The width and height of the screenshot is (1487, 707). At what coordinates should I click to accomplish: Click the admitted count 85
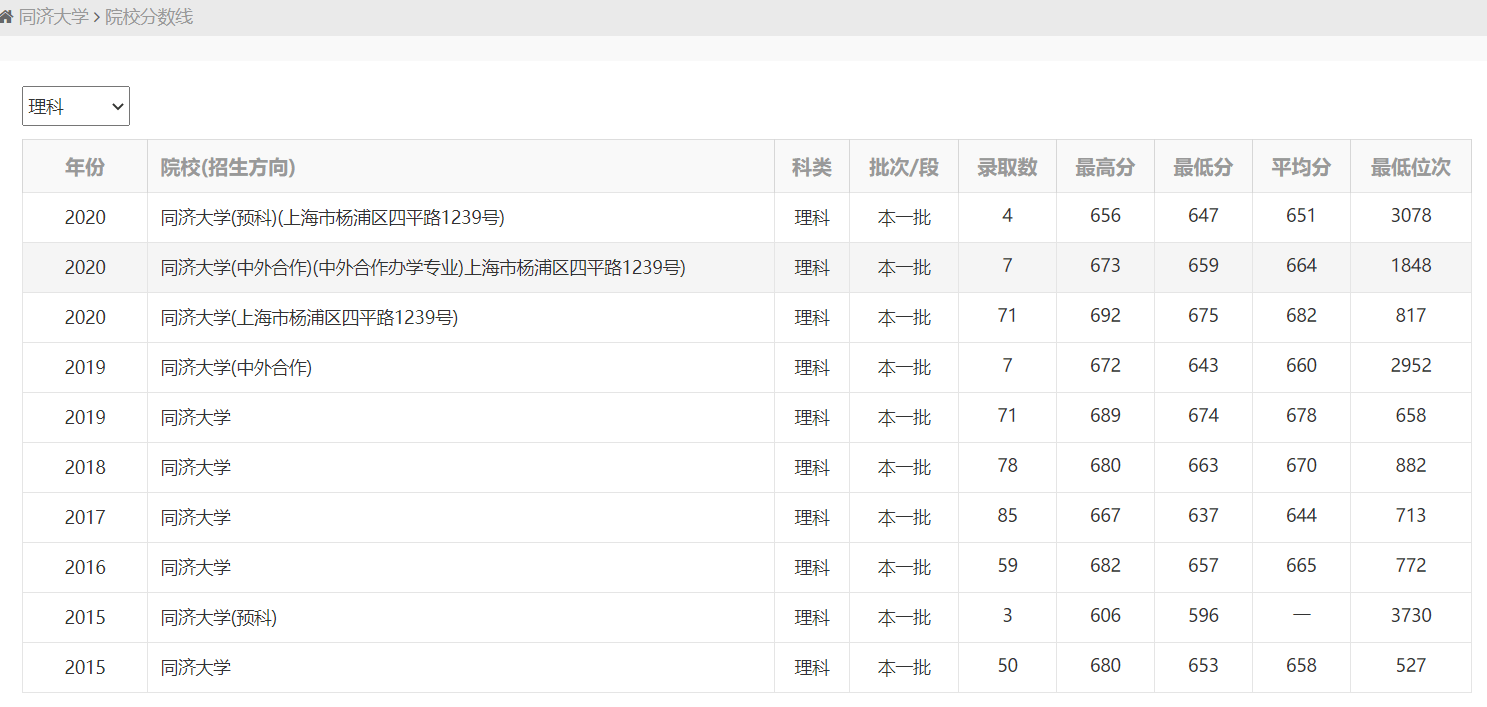1007,515
